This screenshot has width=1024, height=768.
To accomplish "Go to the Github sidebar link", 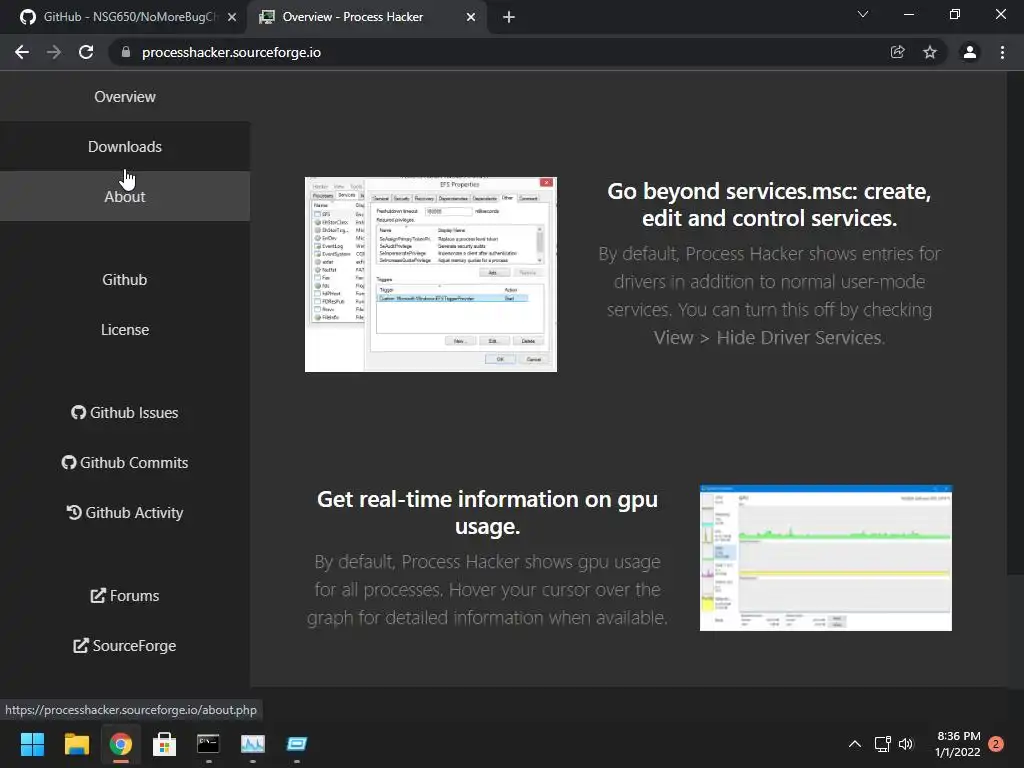I will tap(125, 280).
